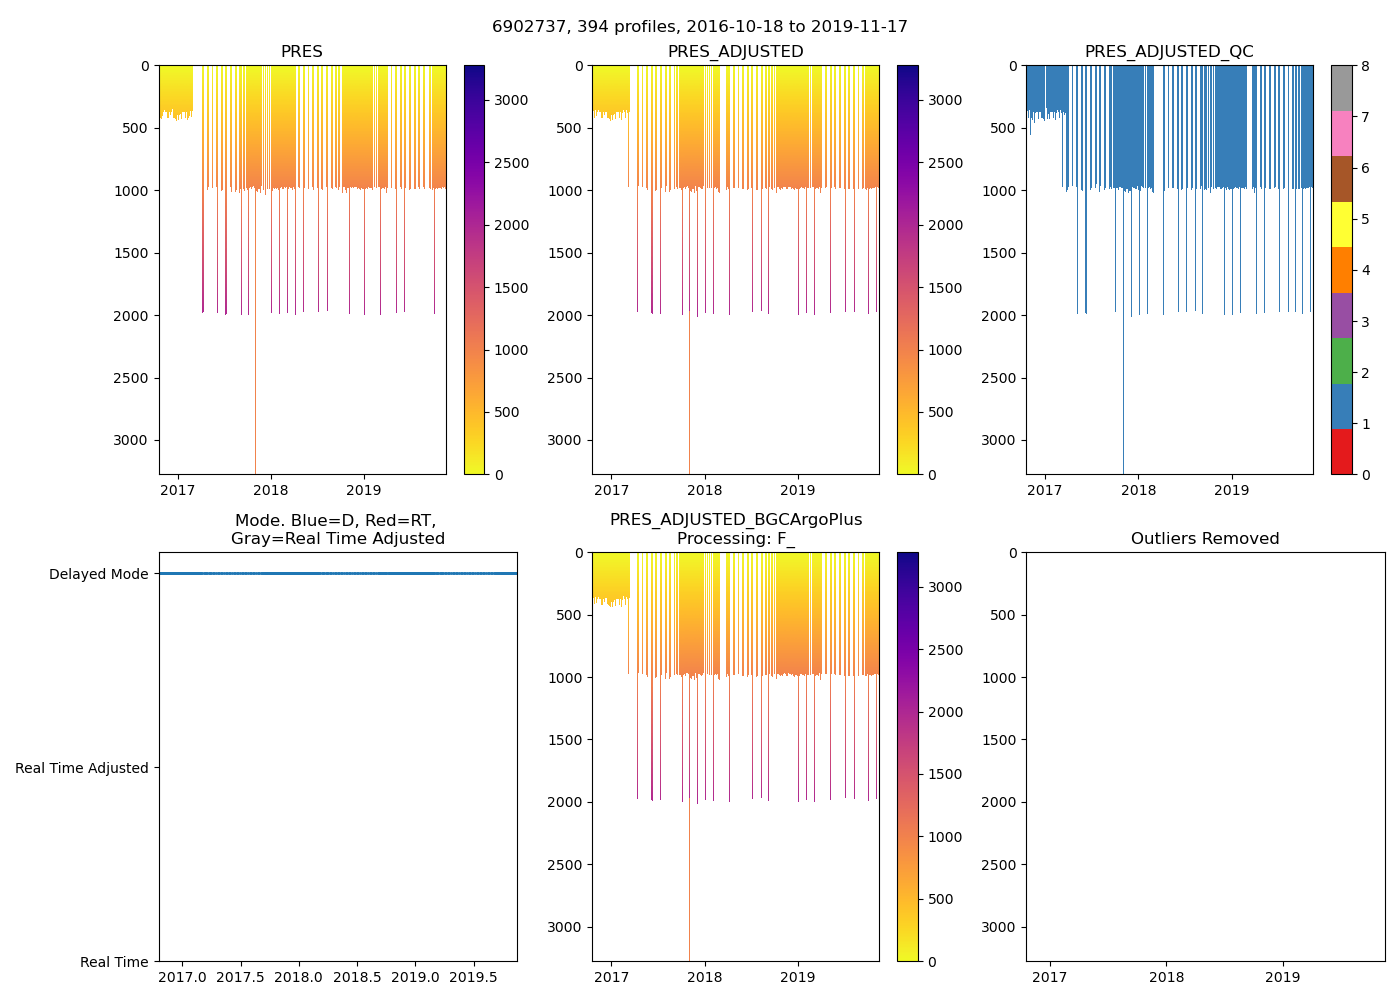Select the yellow QC colorbar segment
This screenshot has width=1400, height=1000.
point(1341,224)
